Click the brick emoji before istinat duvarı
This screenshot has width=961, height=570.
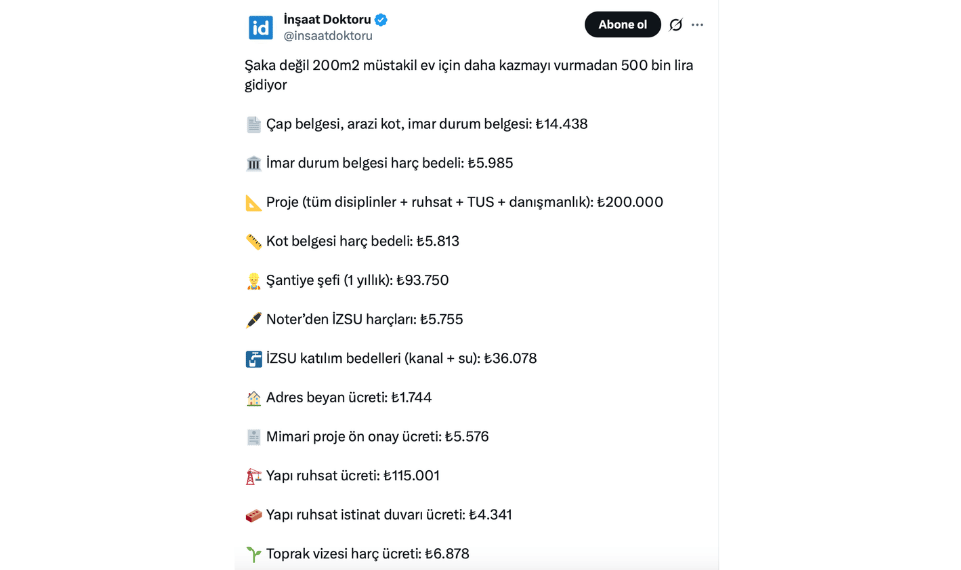point(254,515)
